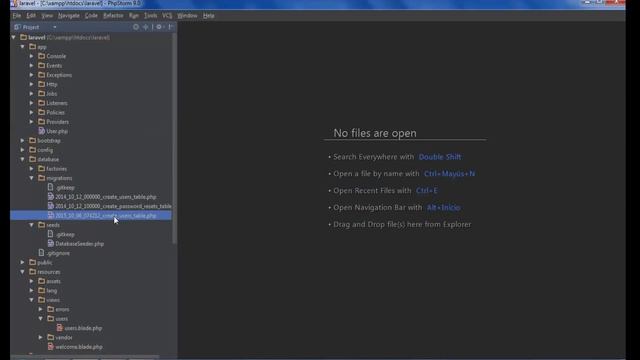640x360 pixels.
Task: Open the Tools menu
Action: coord(150,16)
